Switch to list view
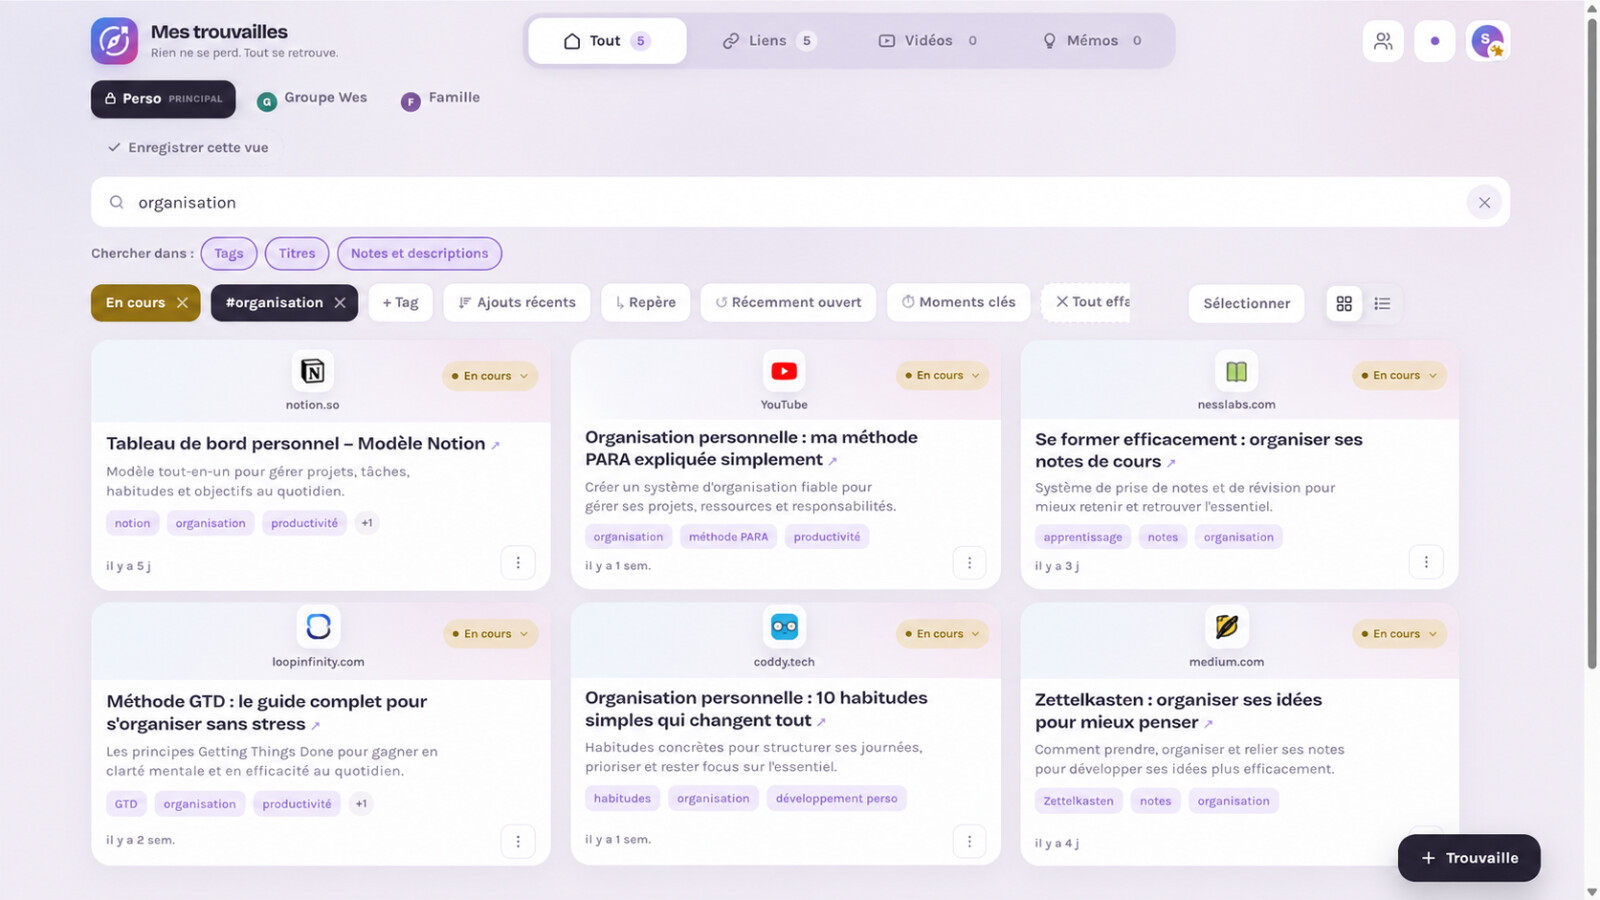 coord(1382,303)
